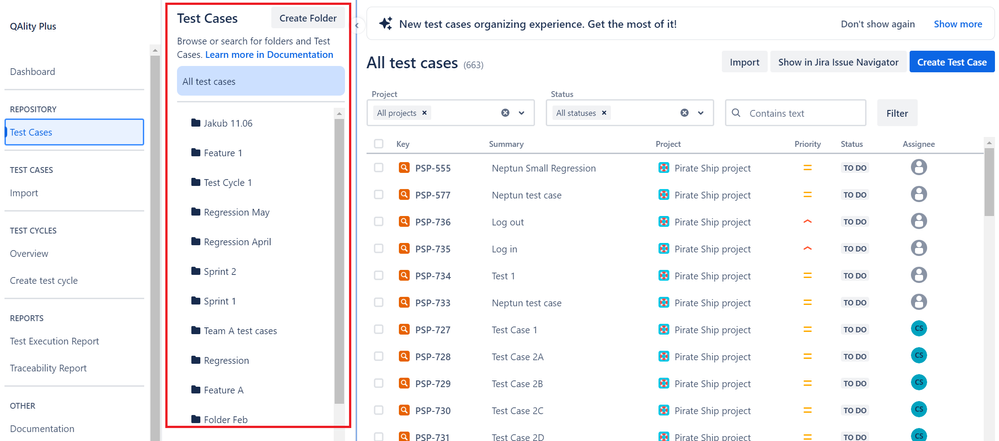Sort the table by Key column
Viewport: 999px width, 441px height.
click(403, 144)
